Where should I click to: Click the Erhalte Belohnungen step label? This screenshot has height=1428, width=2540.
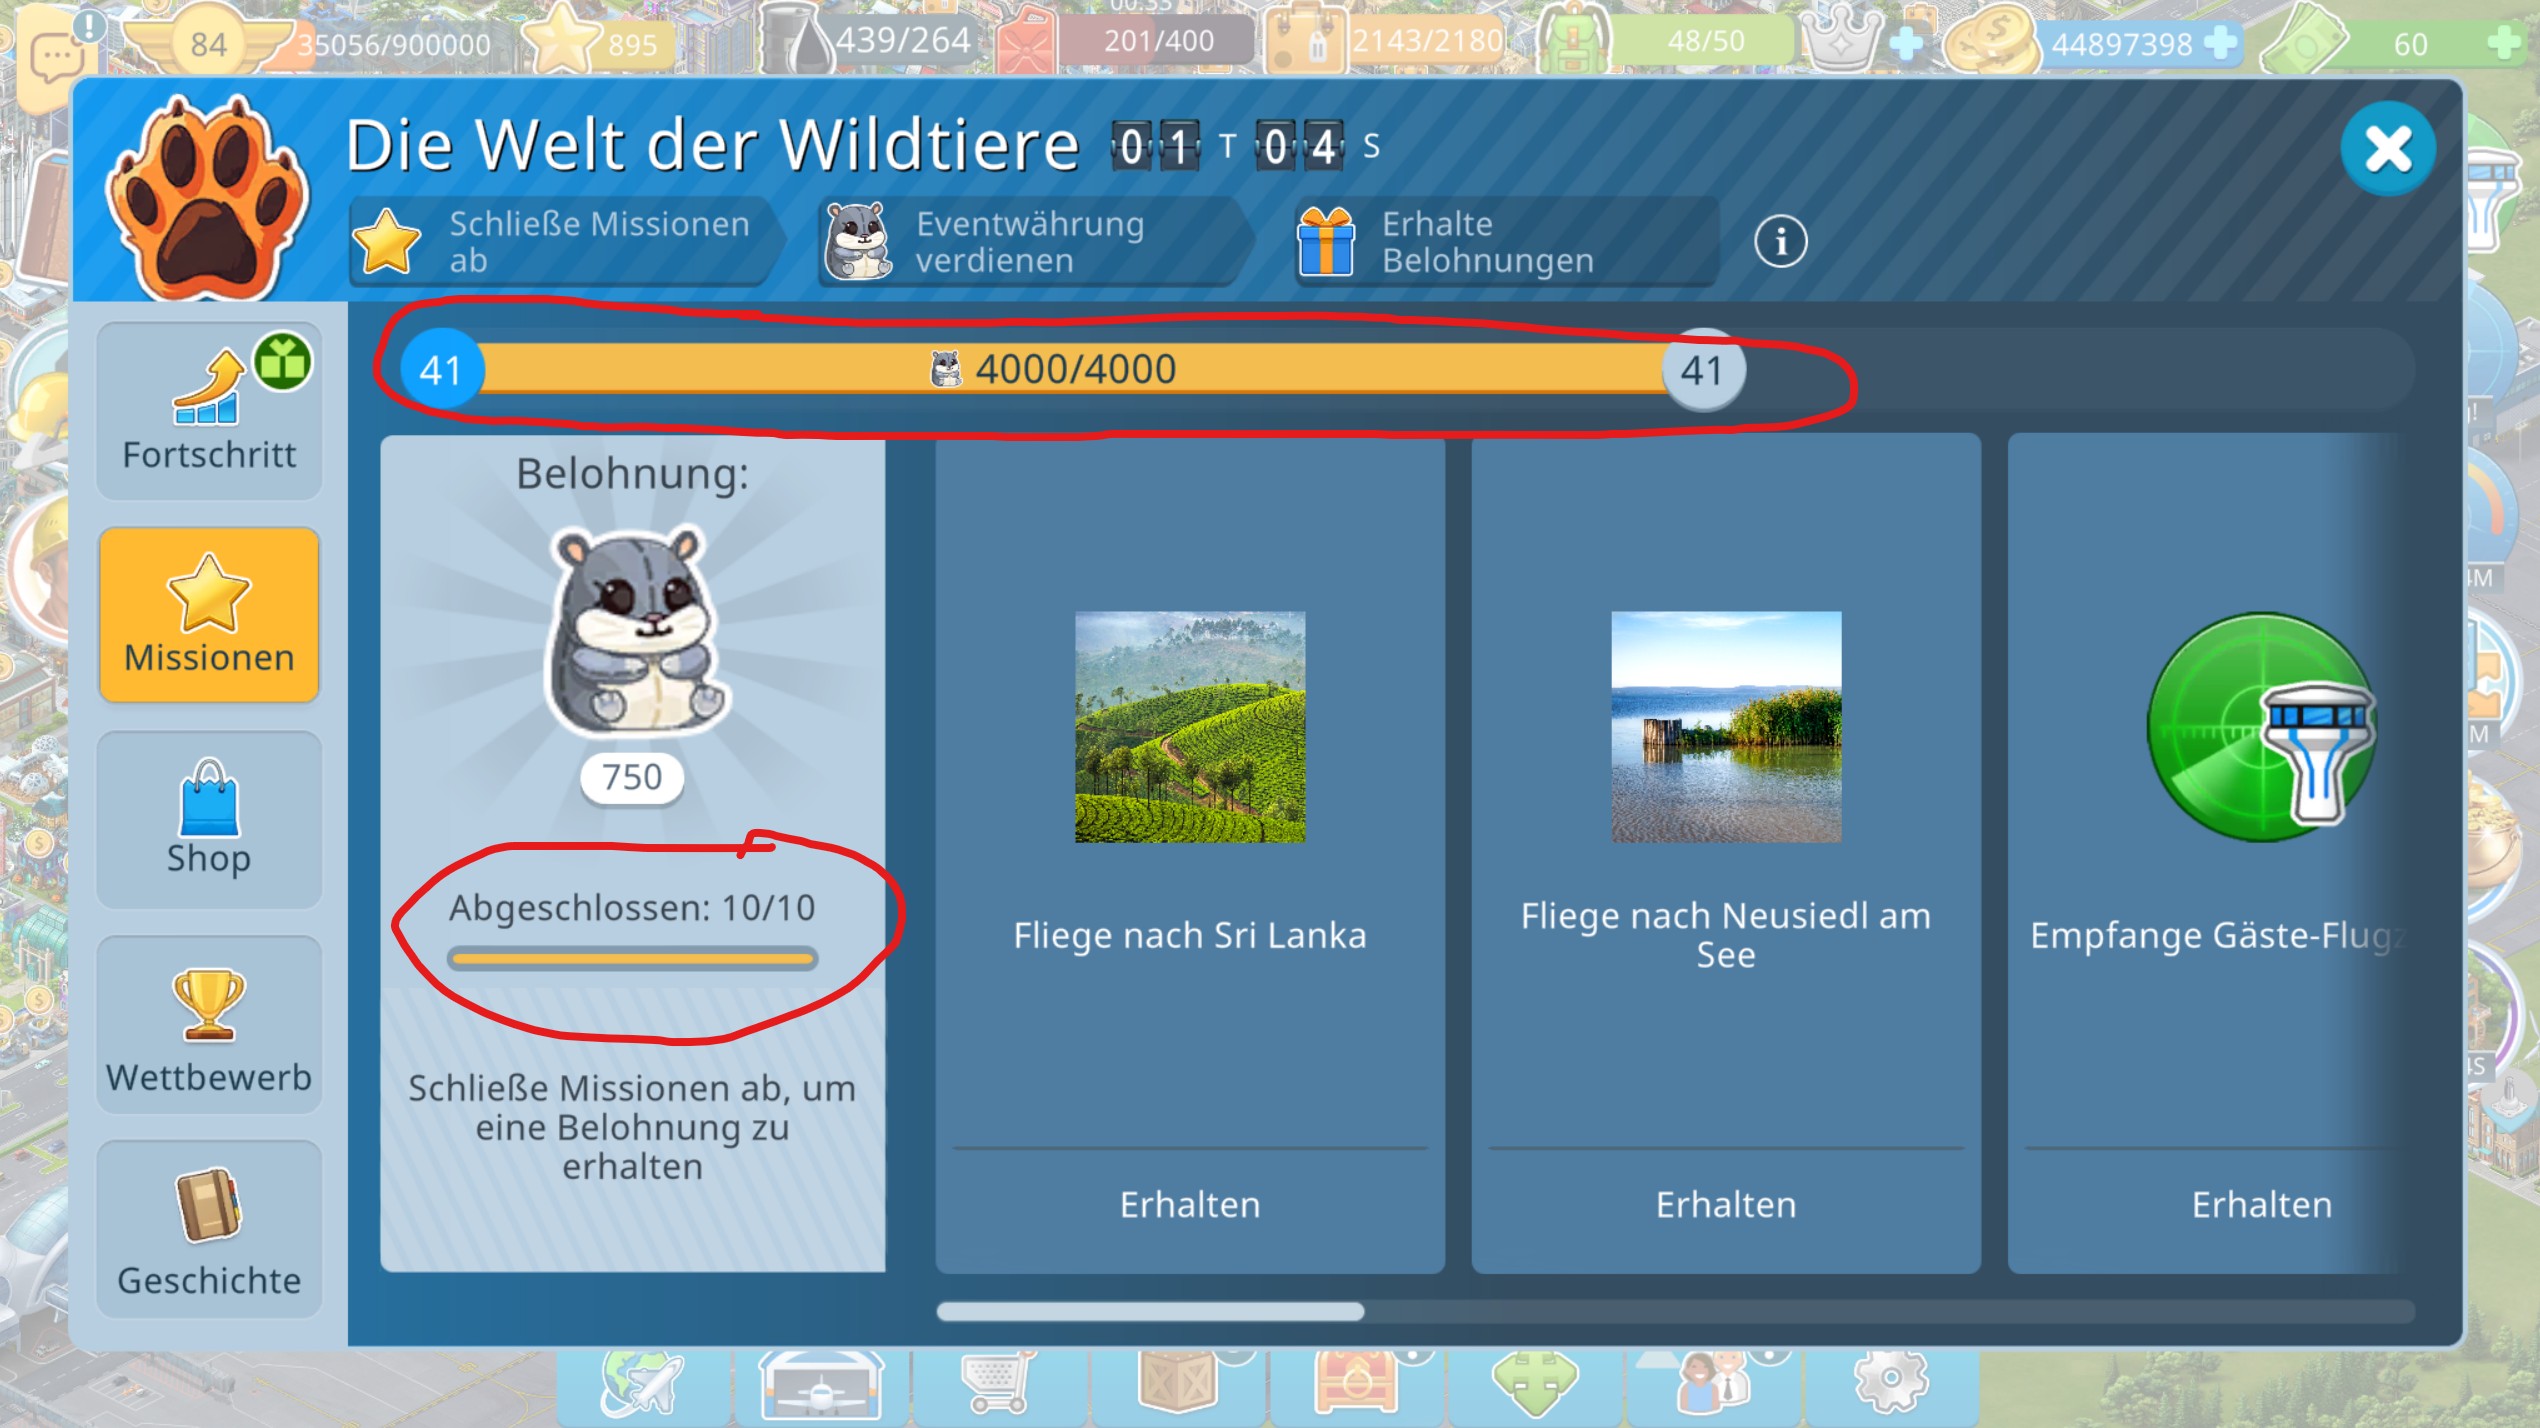pos(1487,242)
